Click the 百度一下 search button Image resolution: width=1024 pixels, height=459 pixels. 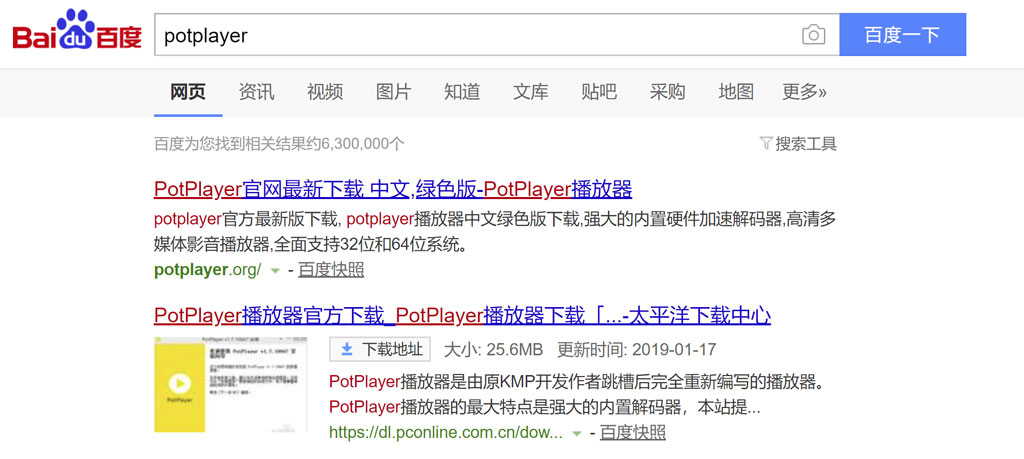click(903, 35)
